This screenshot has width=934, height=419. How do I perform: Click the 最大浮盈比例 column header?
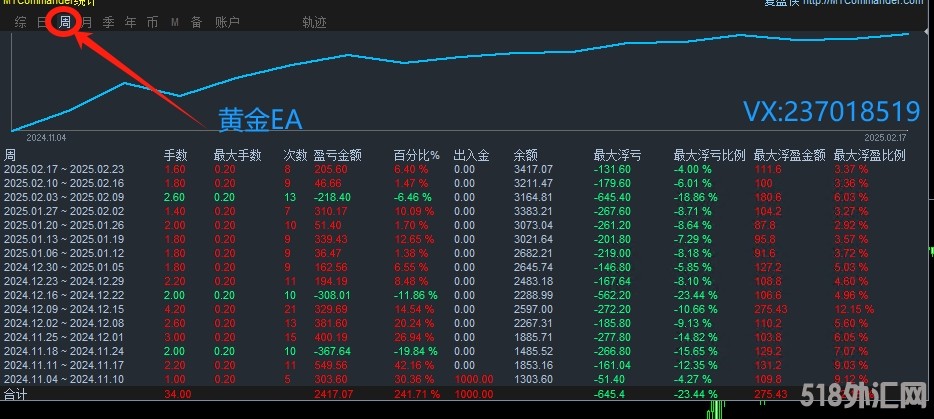coord(870,156)
